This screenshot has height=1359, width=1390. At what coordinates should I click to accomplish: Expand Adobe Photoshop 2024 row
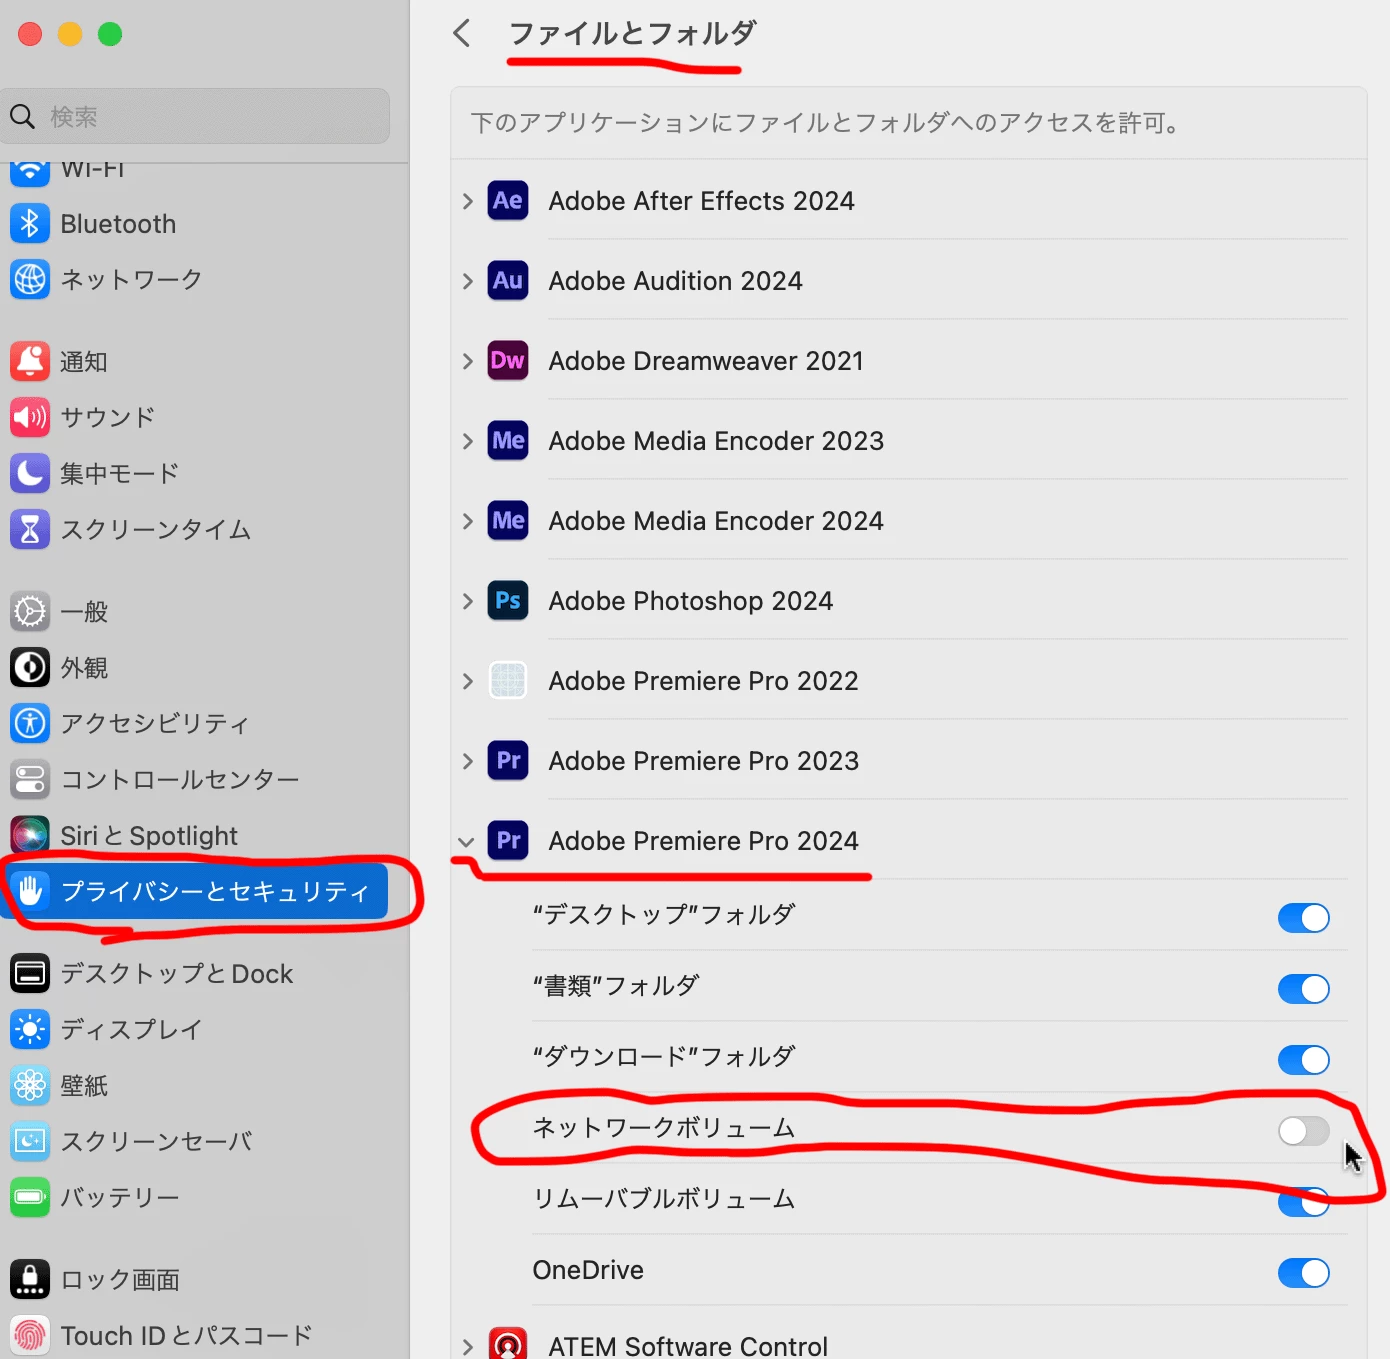tap(467, 601)
